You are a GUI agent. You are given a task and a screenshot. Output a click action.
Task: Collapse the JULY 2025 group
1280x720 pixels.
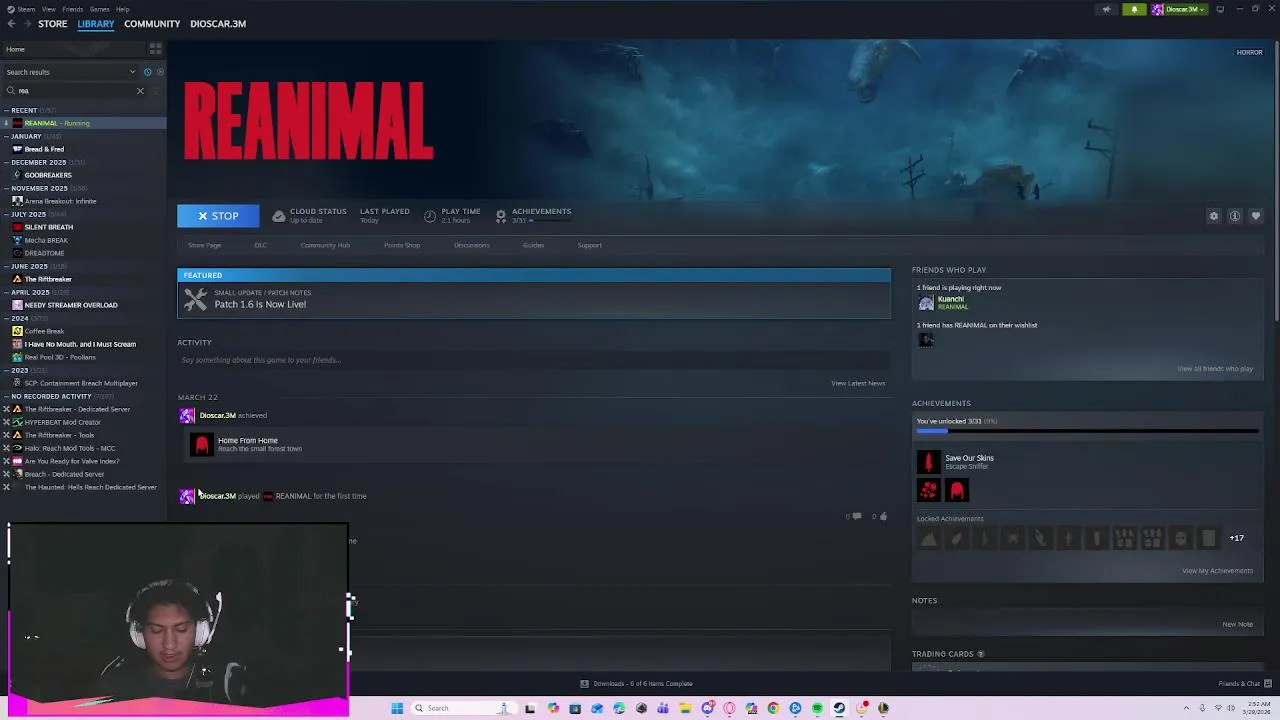tap(6, 214)
